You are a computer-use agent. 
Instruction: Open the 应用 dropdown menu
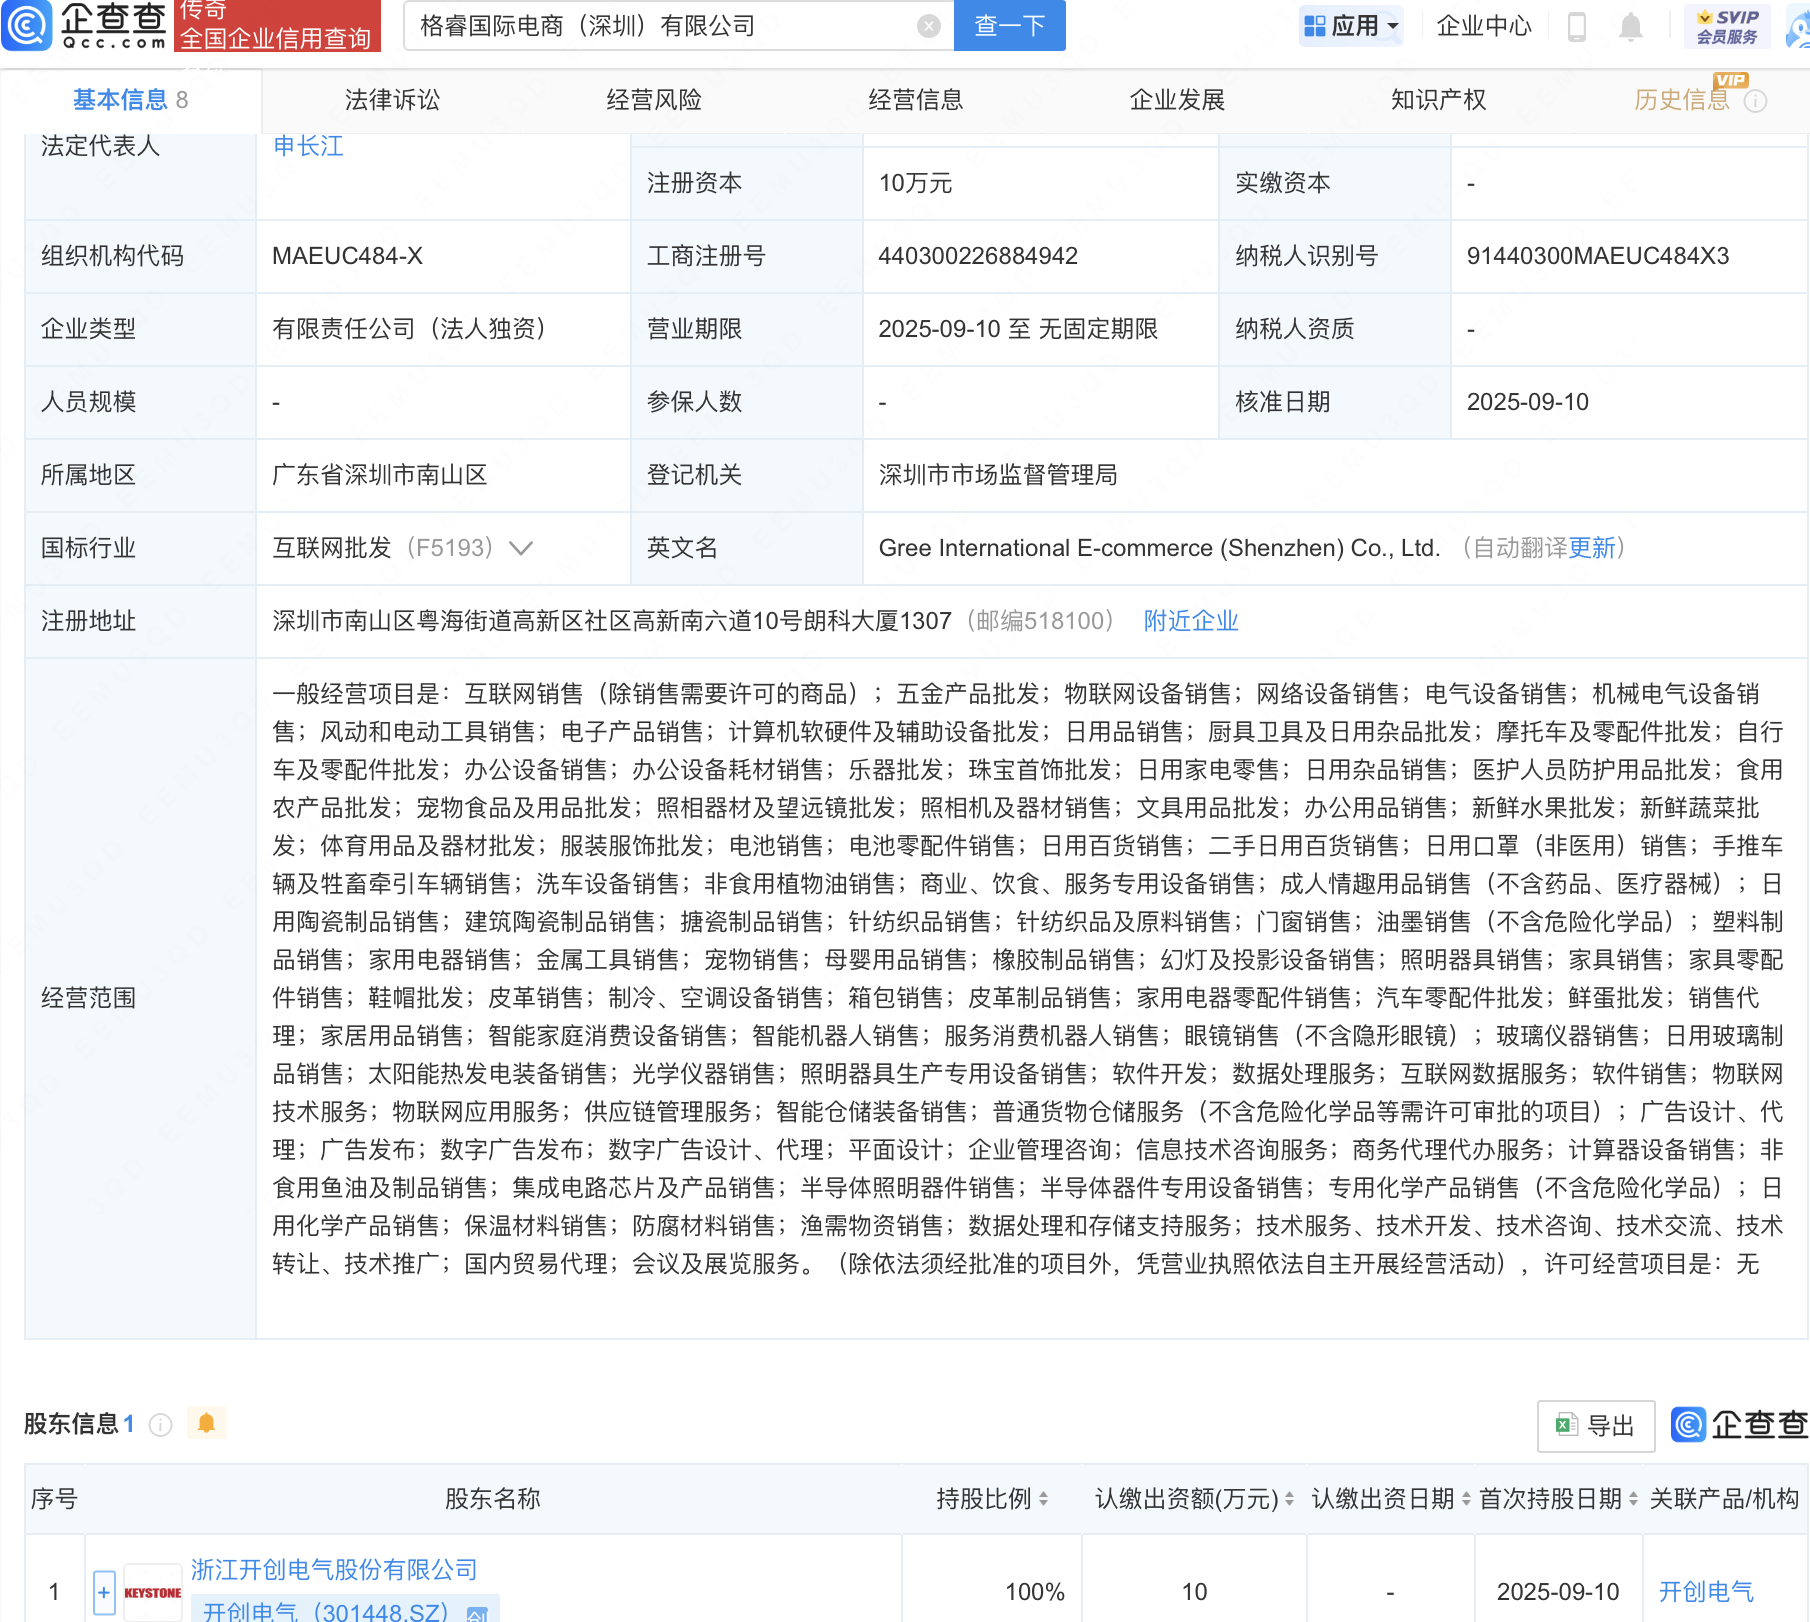coord(1351,26)
